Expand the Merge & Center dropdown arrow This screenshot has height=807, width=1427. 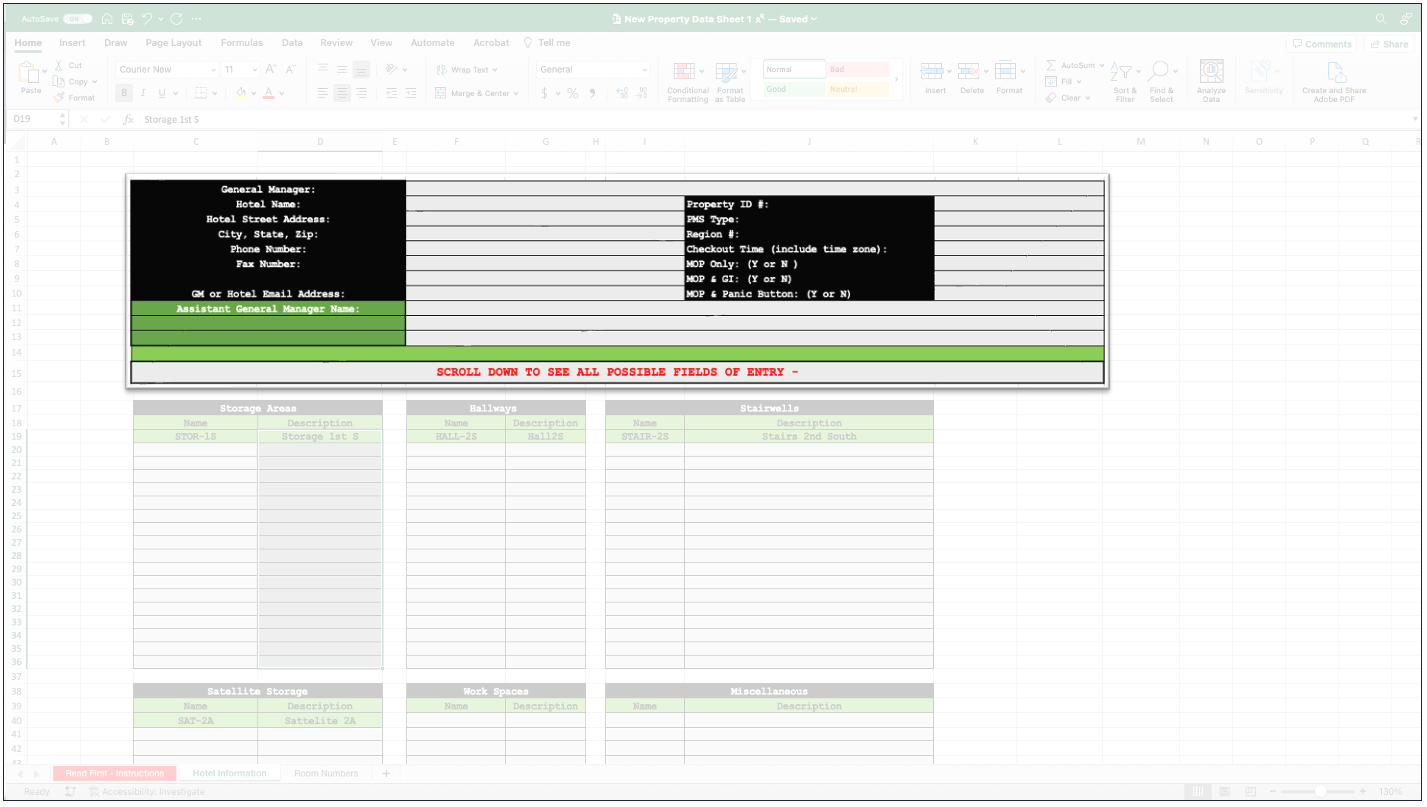(517, 93)
